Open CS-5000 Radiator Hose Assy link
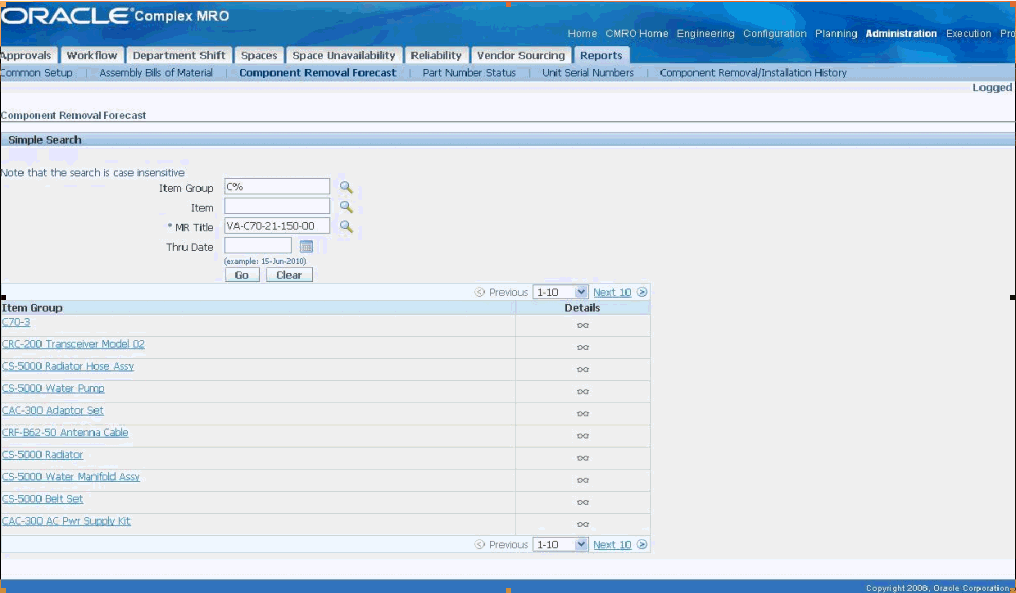 [x=68, y=366]
